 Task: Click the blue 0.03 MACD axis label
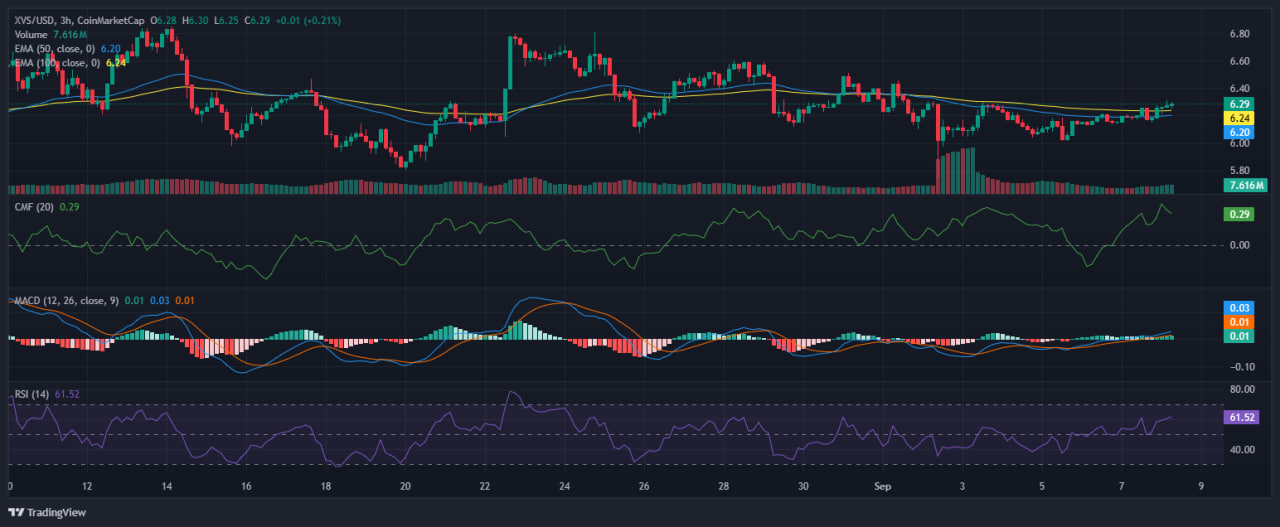pos(1239,307)
